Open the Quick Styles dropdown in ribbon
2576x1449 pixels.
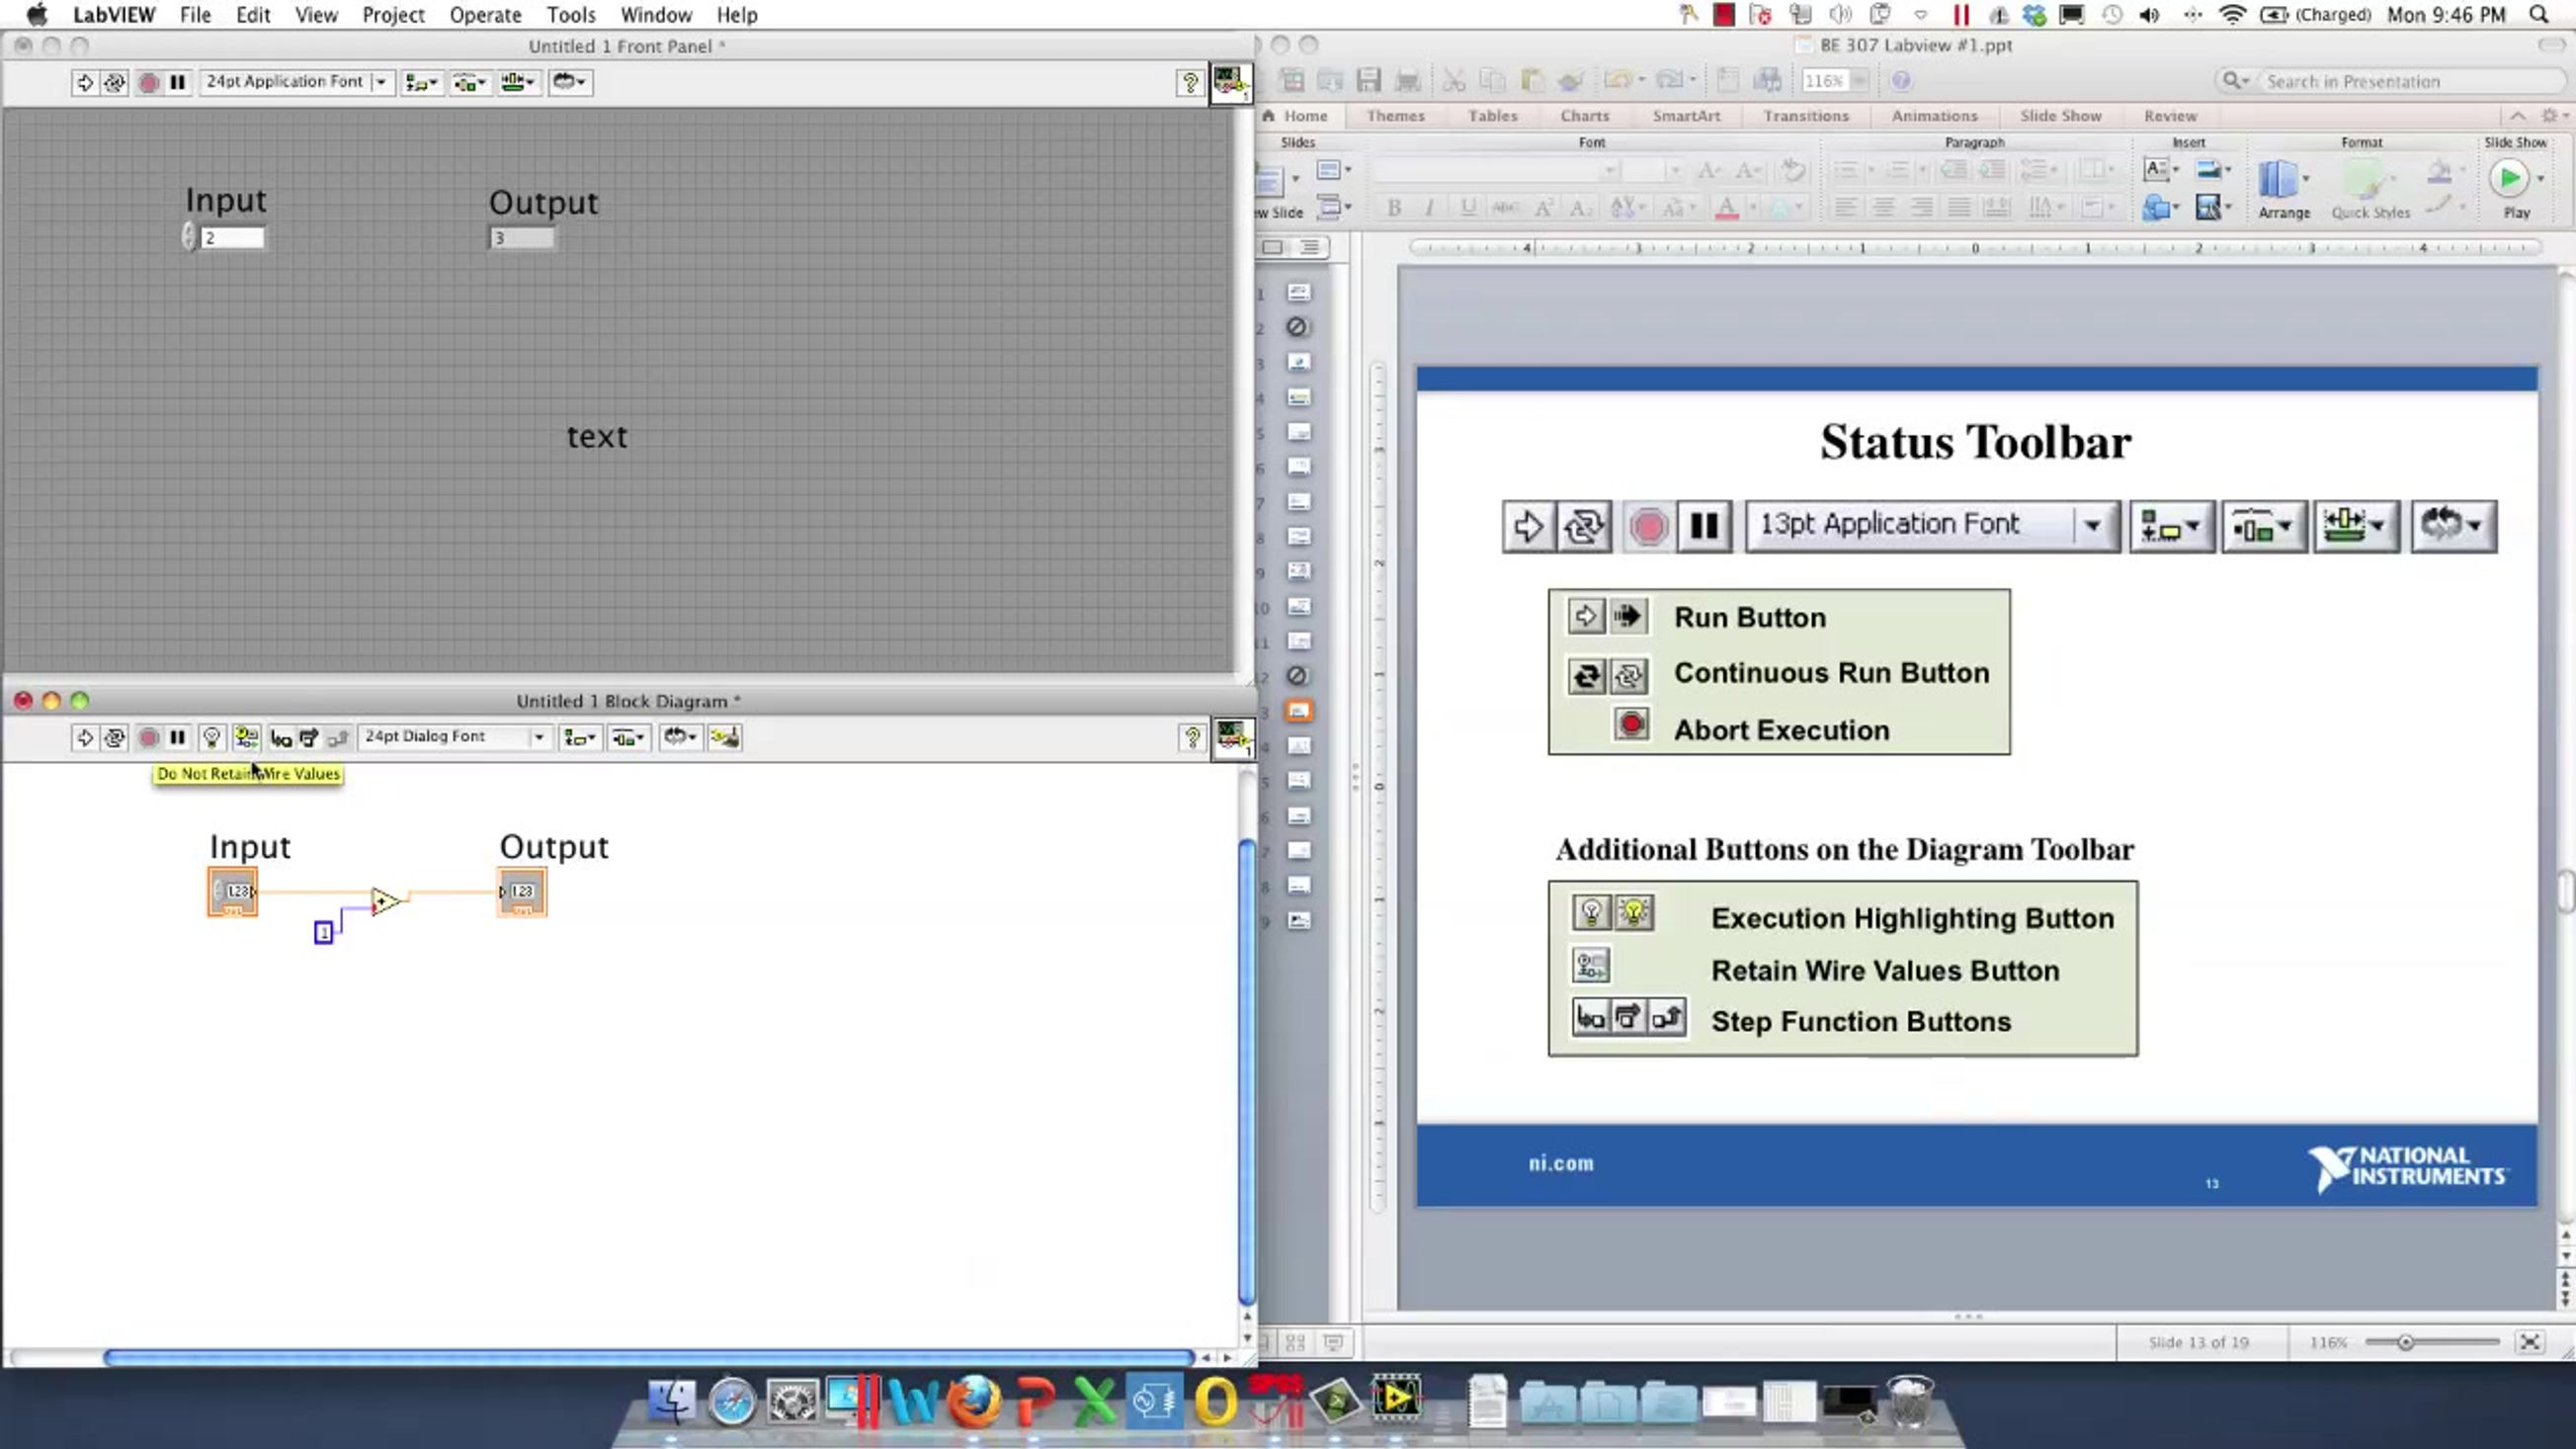(x=2371, y=190)
